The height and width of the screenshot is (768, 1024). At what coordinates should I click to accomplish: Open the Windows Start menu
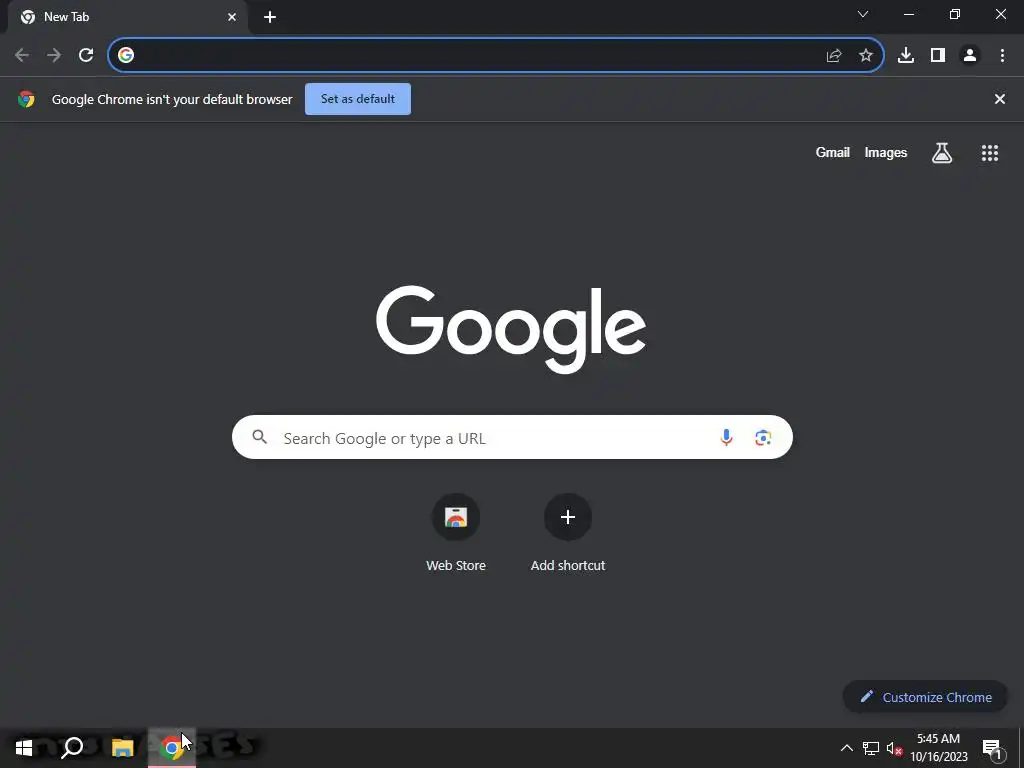24,748
